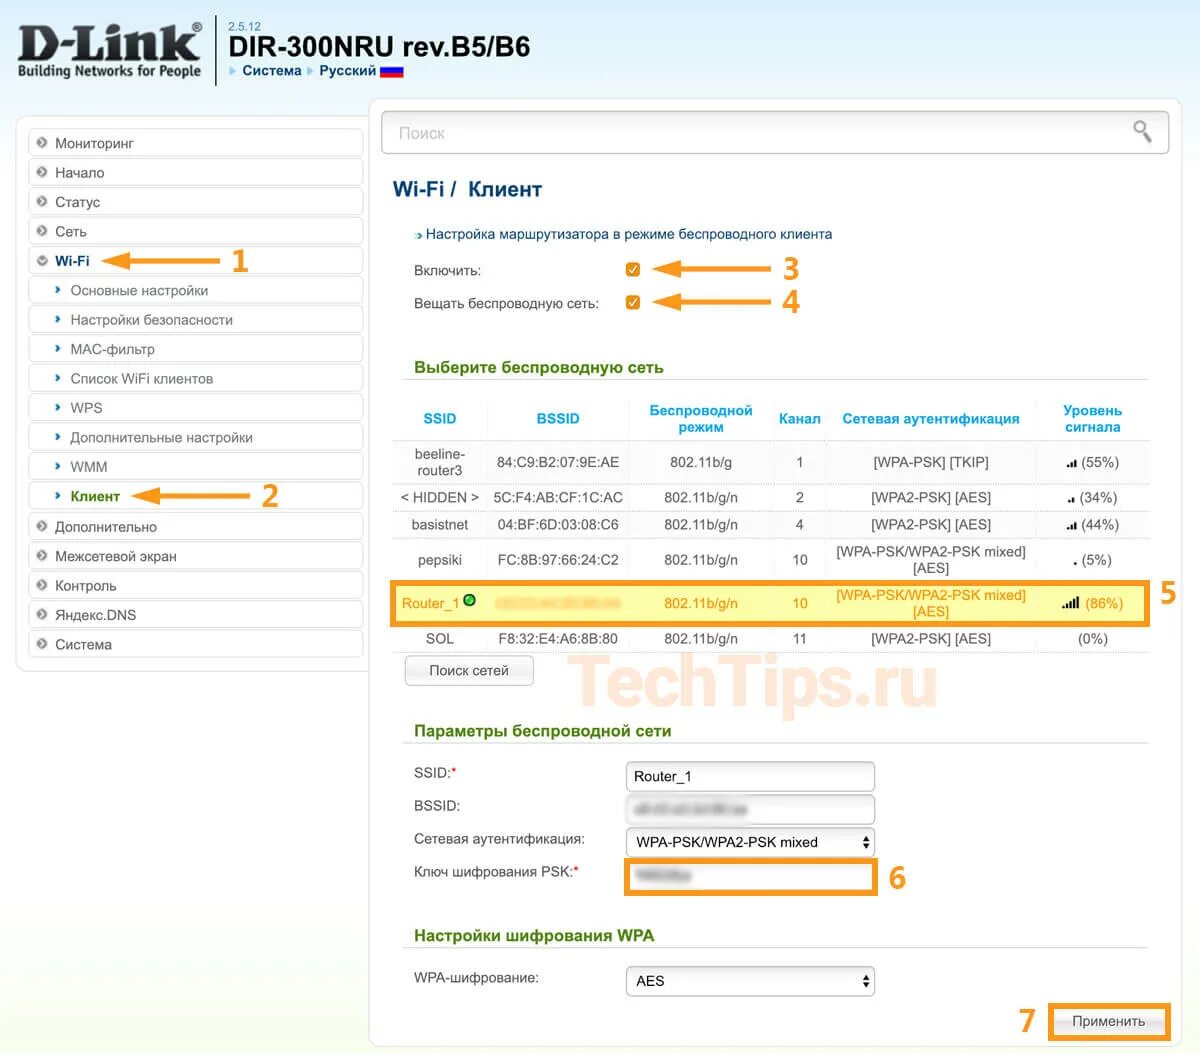Click the arrow icon beside Основные настройки

58,290
